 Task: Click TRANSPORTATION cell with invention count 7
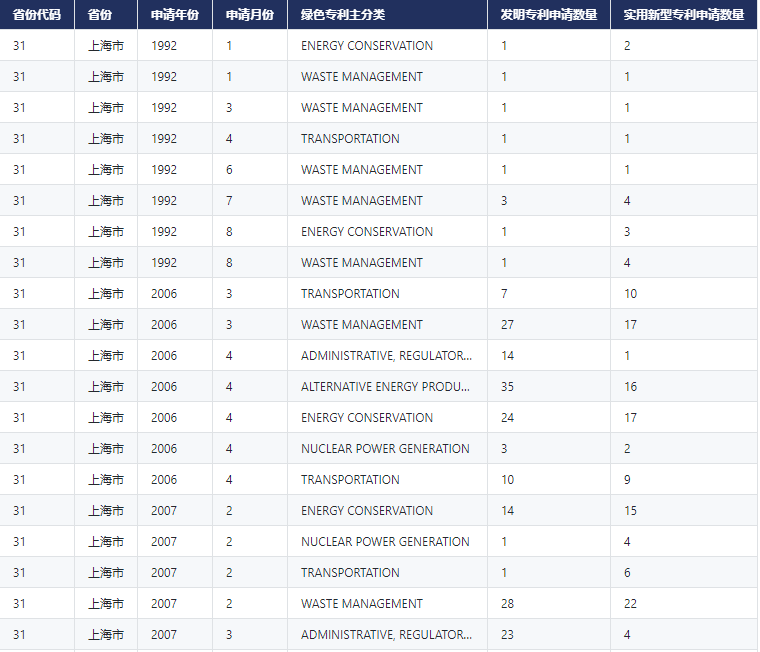tap(387, 294)
